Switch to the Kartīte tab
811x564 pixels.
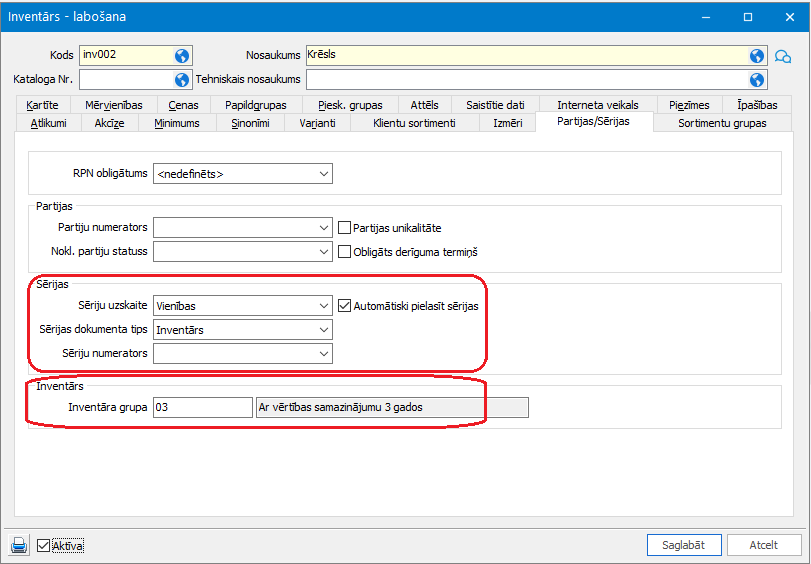point(42,105)
